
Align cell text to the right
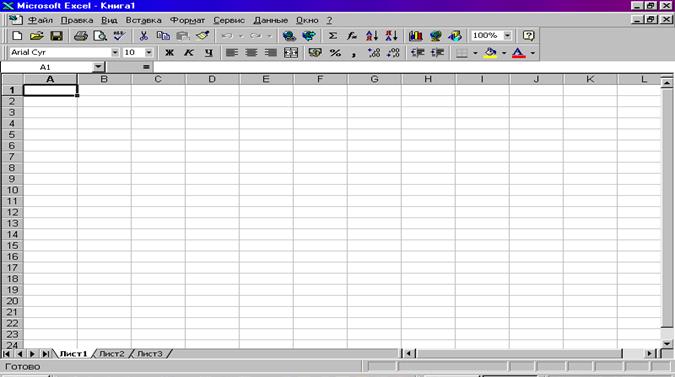pos(271,53)
